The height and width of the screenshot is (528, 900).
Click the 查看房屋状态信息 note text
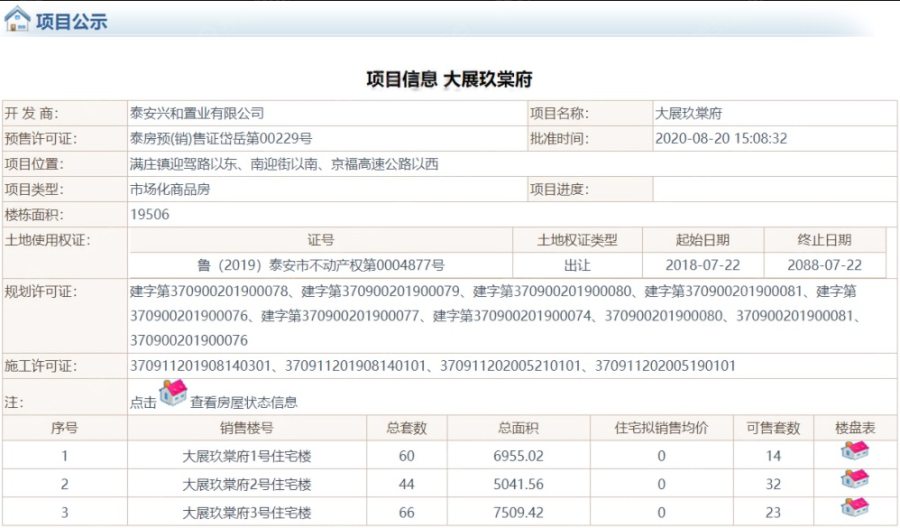pos(244,402)
